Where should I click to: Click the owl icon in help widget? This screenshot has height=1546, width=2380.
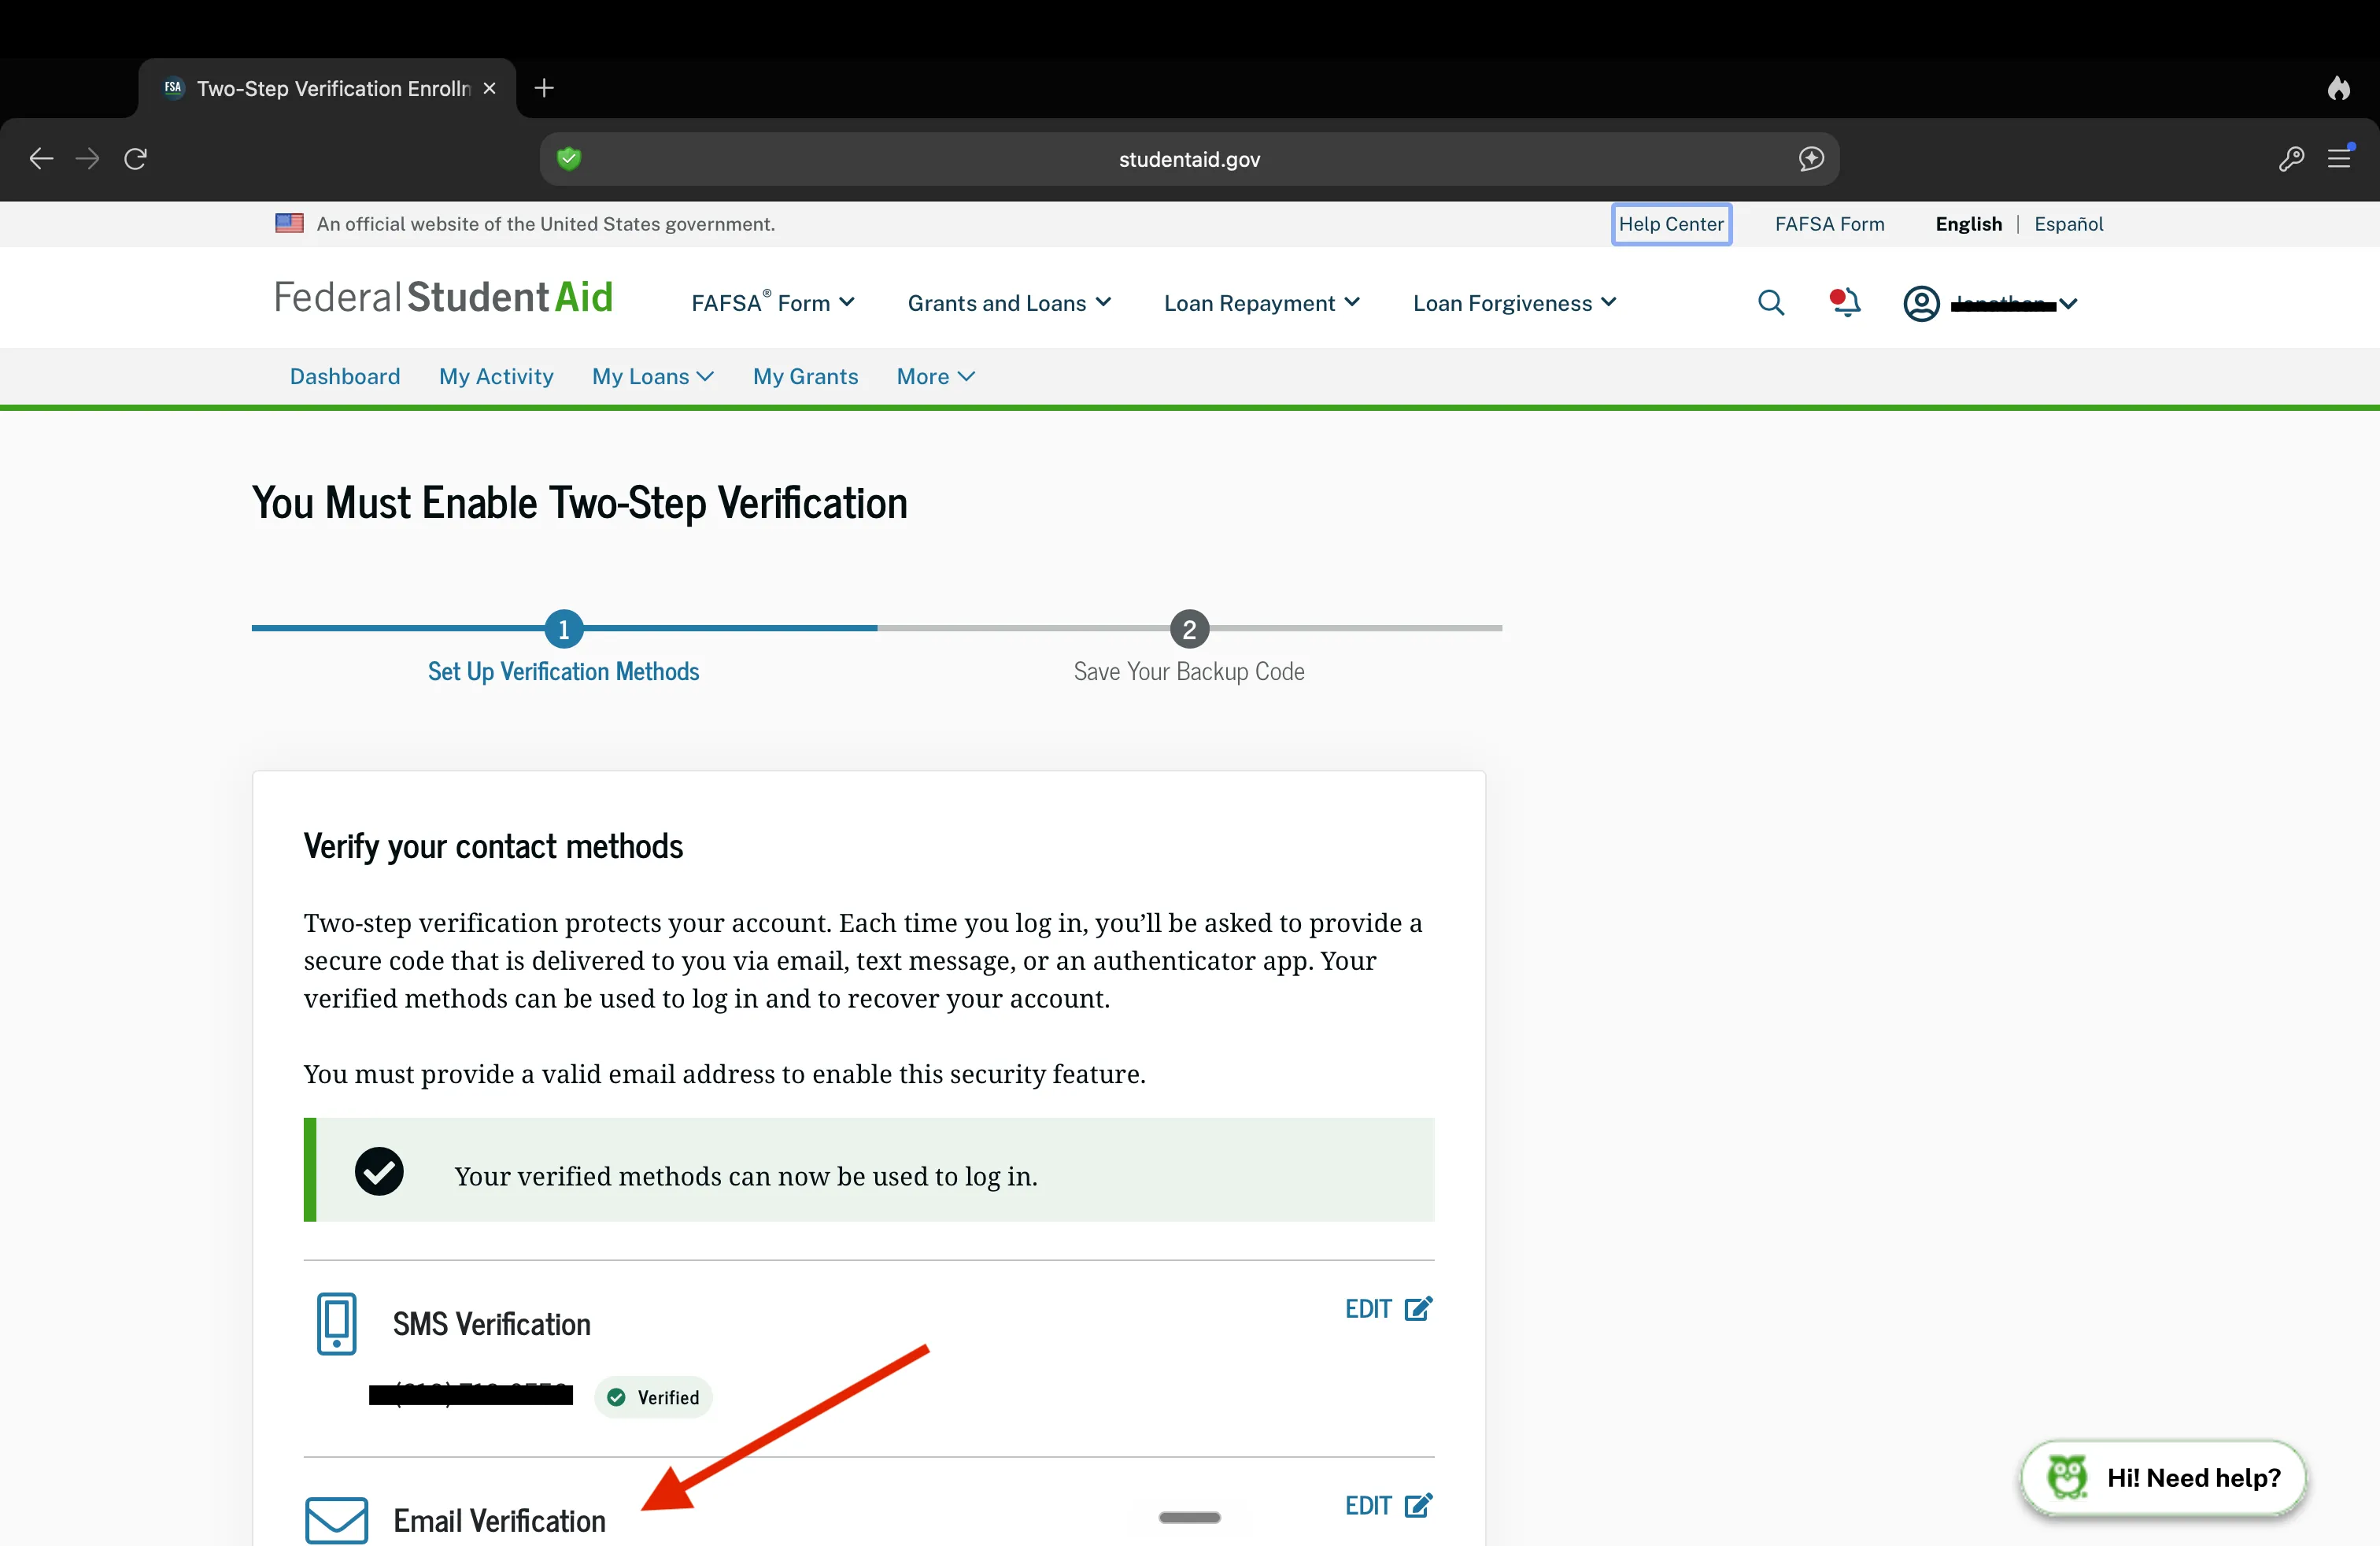(2067, 1477)
